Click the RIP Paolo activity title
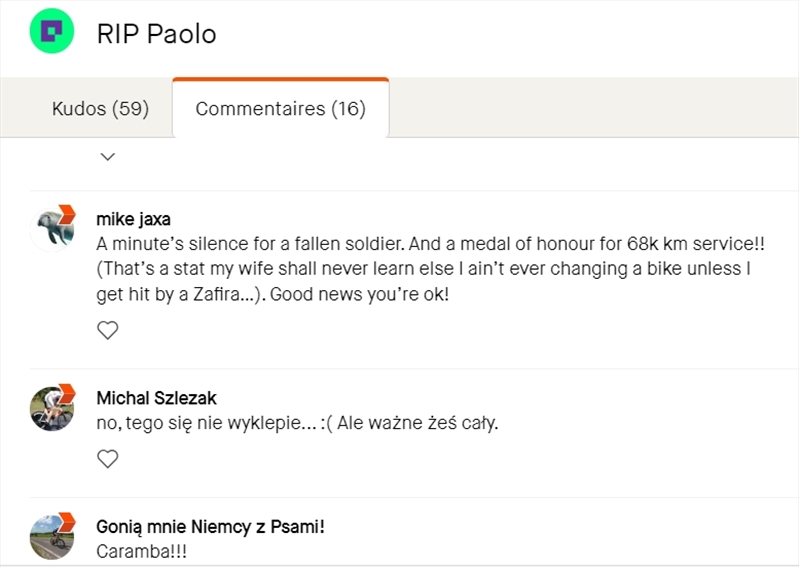The height and width of the screenshot is (567, 799). click(156, 34)
